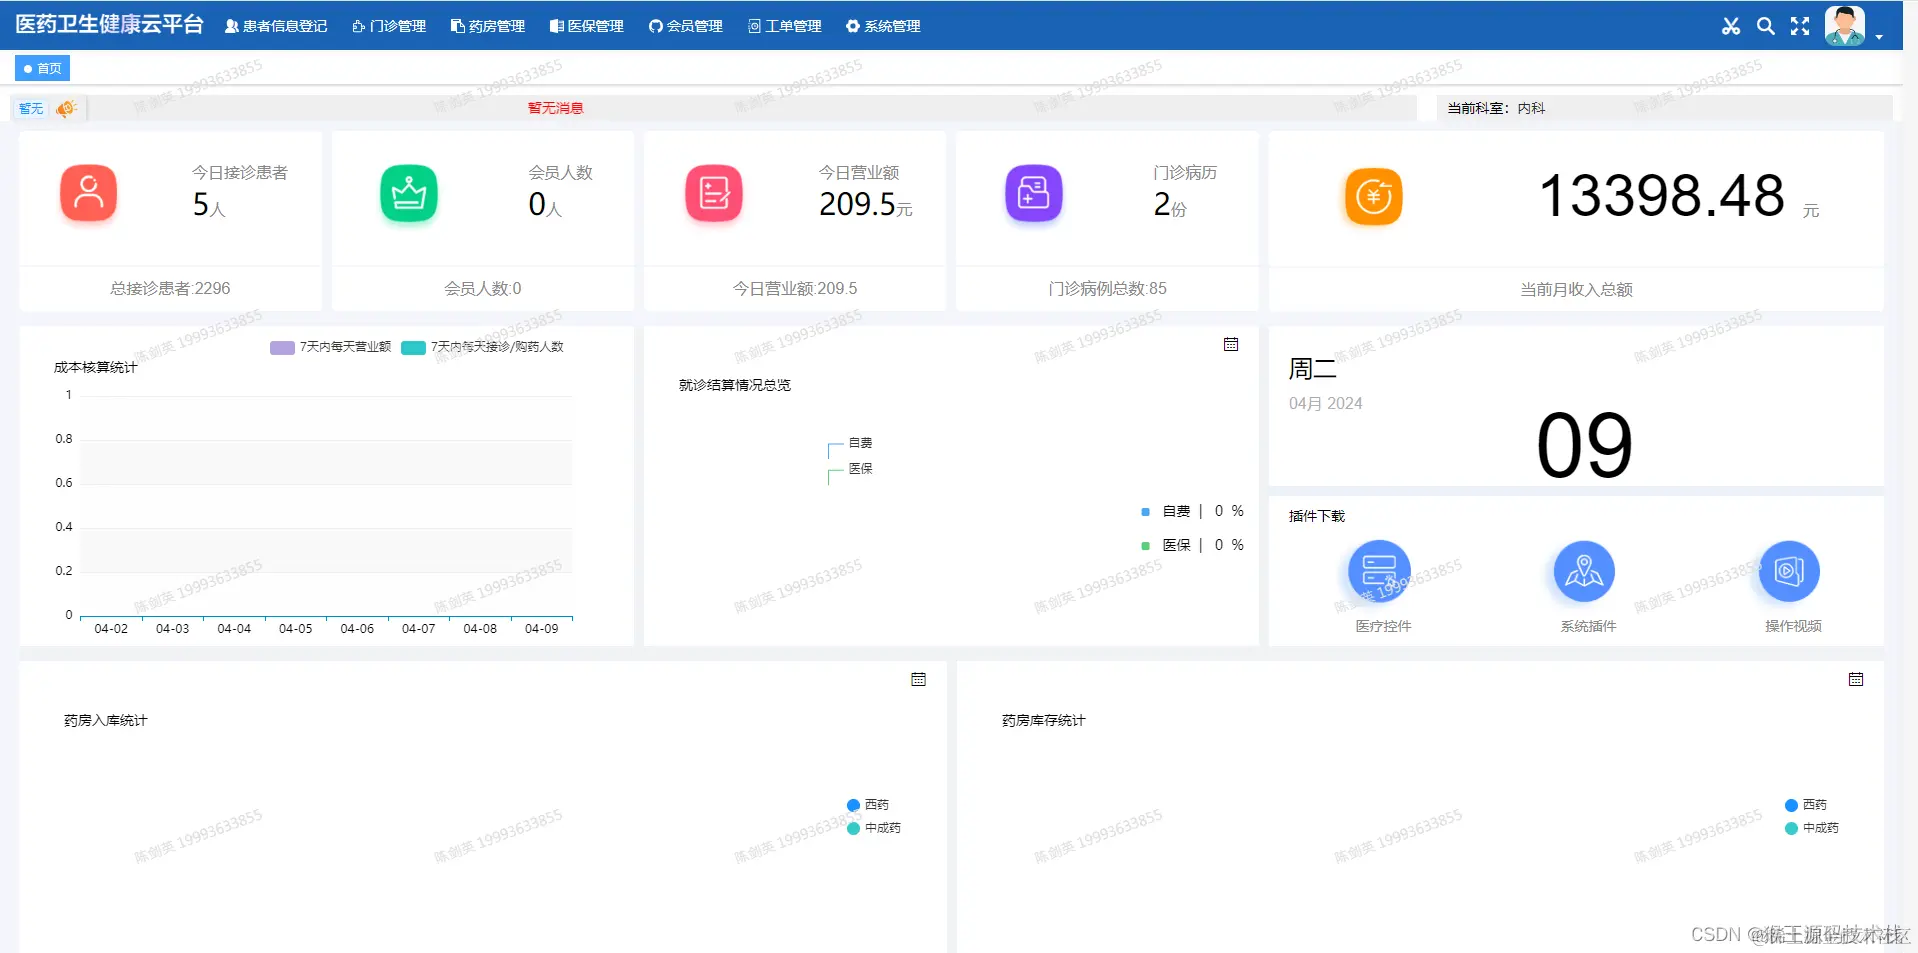
Task: Toggle the 西药 legend in 药房库存统计
Action: [1791, 804]
